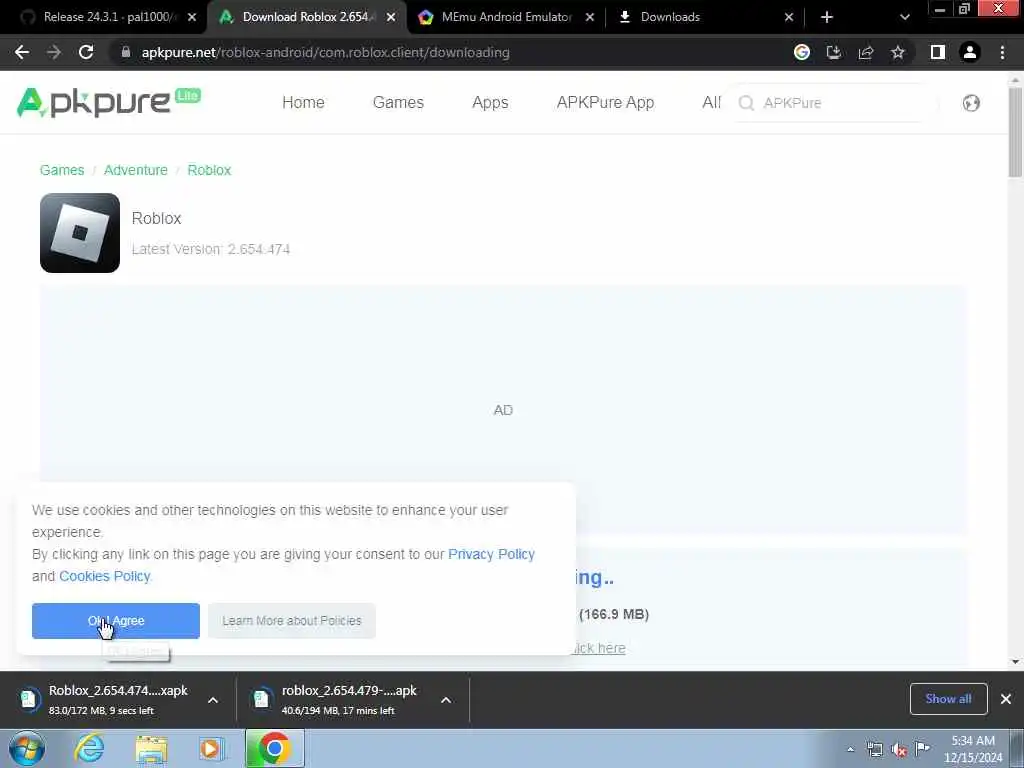This screenshot has height=768, width=1024.
Task: Close the Downloads tab
Action: 789,17
